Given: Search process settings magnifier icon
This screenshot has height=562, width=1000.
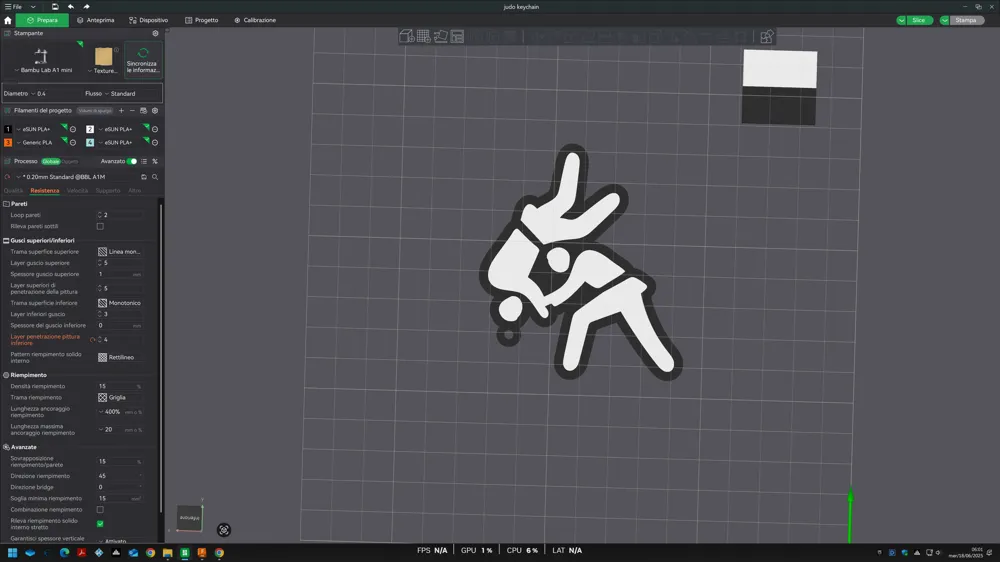Looking at the screenshot, I should click(x=155, y=177).
